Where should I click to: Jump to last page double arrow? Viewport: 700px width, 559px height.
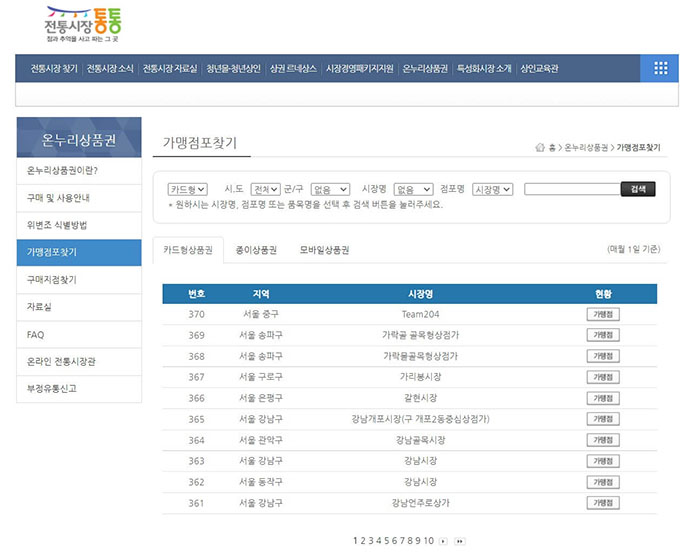459,541
